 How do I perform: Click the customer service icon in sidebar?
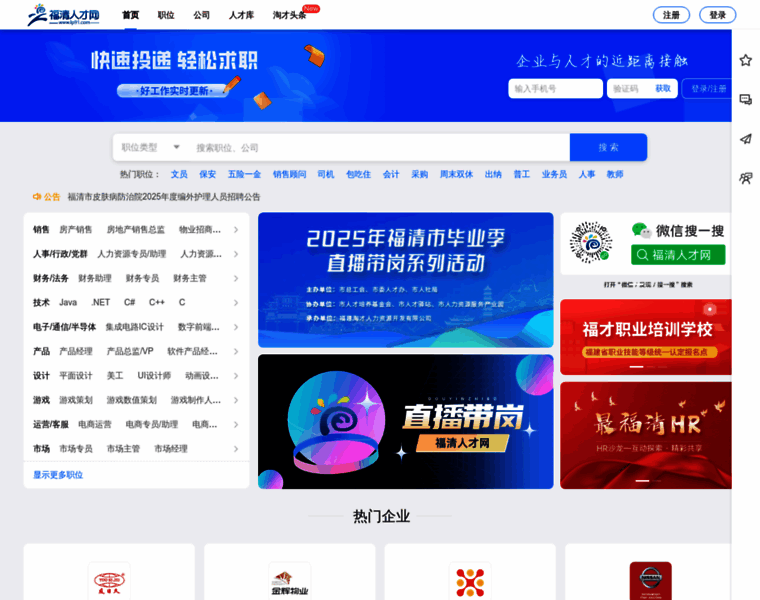(x=745, y=178)
